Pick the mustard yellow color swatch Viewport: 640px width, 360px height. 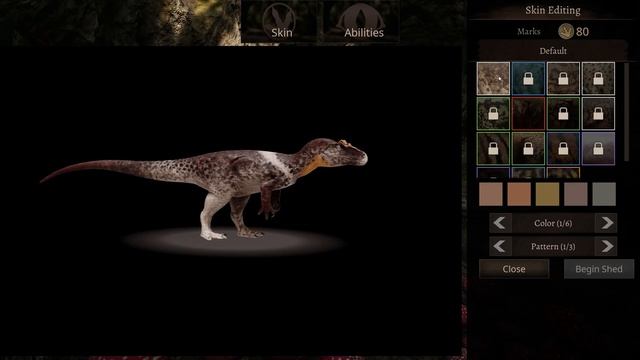pos(547,194)
